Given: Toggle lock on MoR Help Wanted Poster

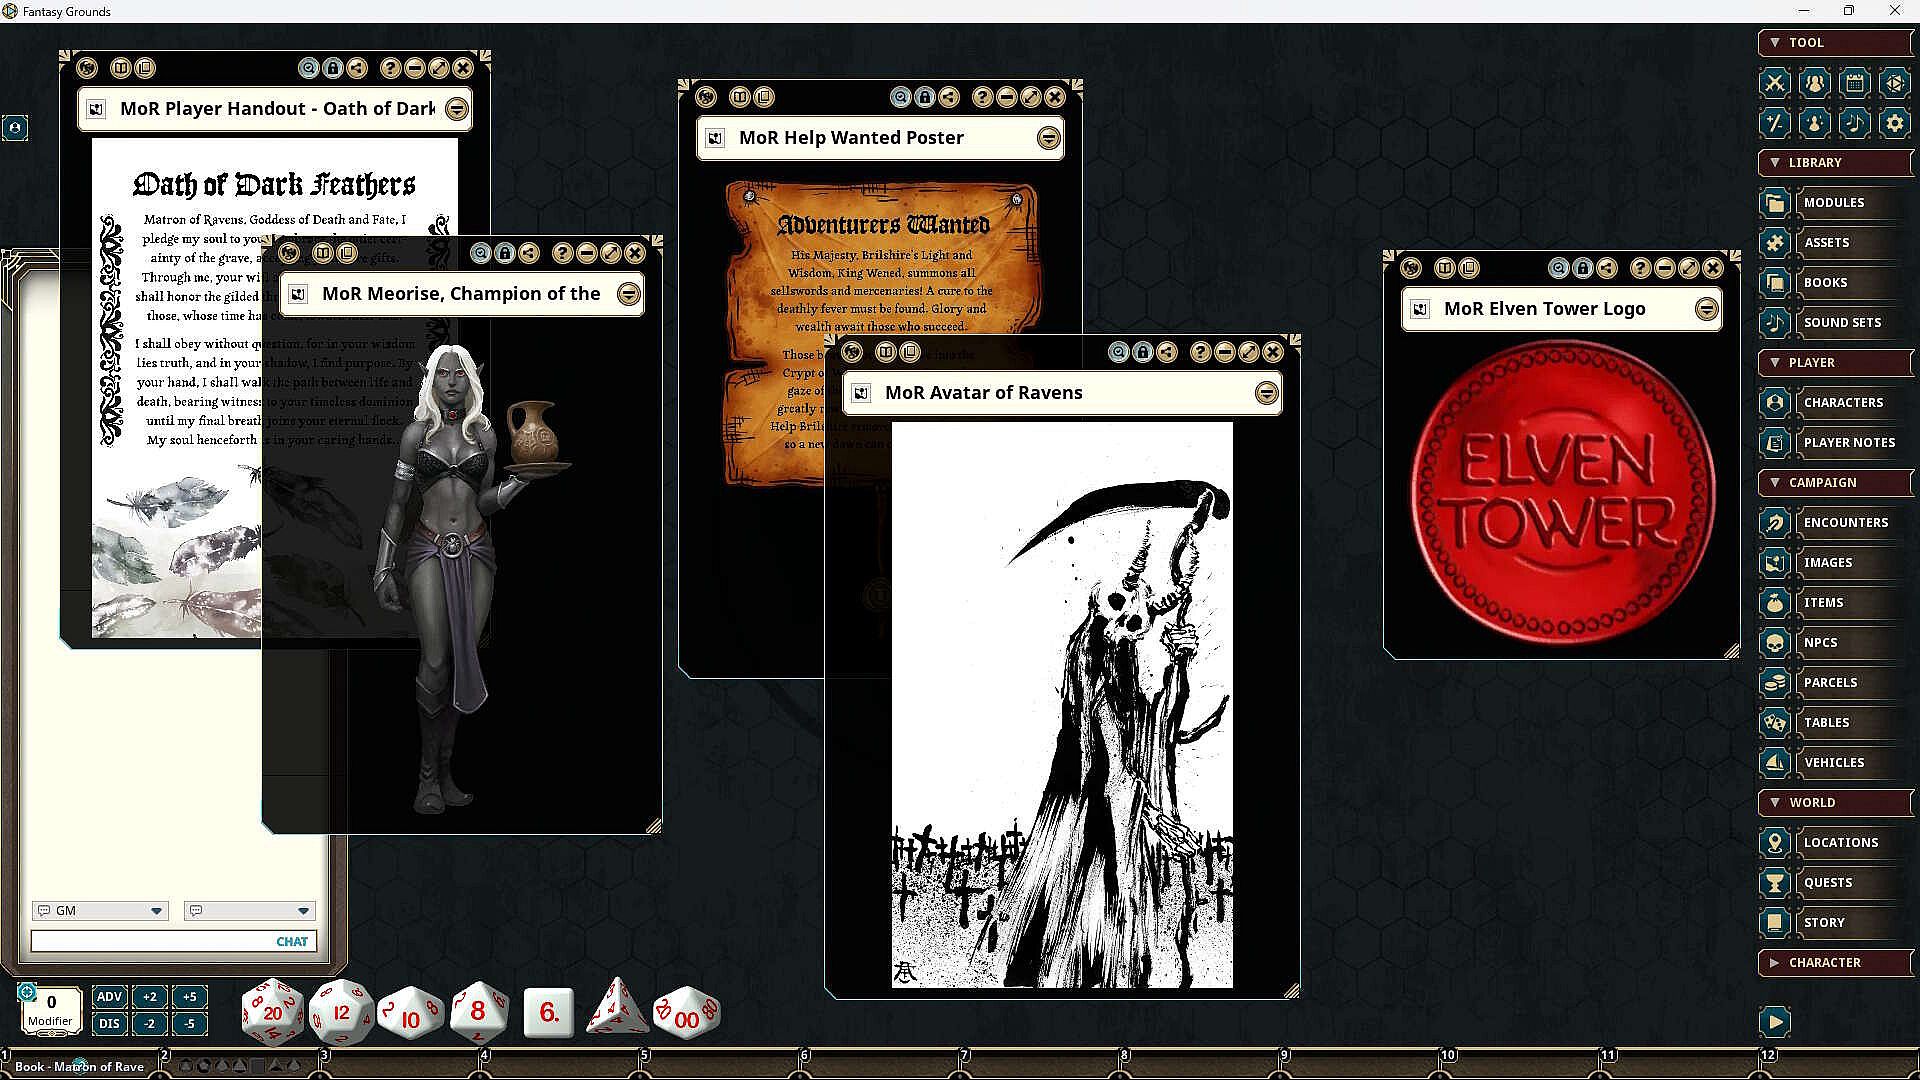Looking at the screenshot, I should tap(925, 97).
